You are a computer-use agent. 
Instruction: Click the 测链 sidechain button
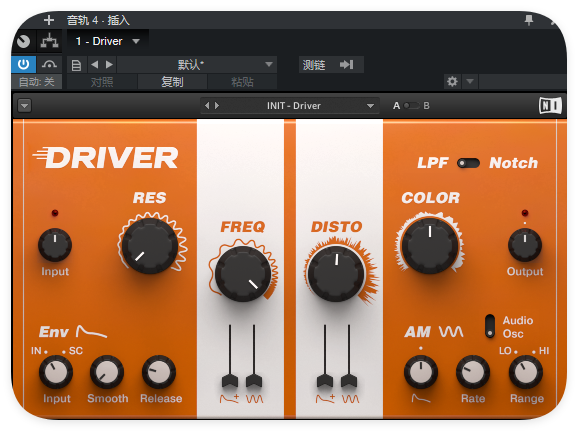(x=314, y=65)
